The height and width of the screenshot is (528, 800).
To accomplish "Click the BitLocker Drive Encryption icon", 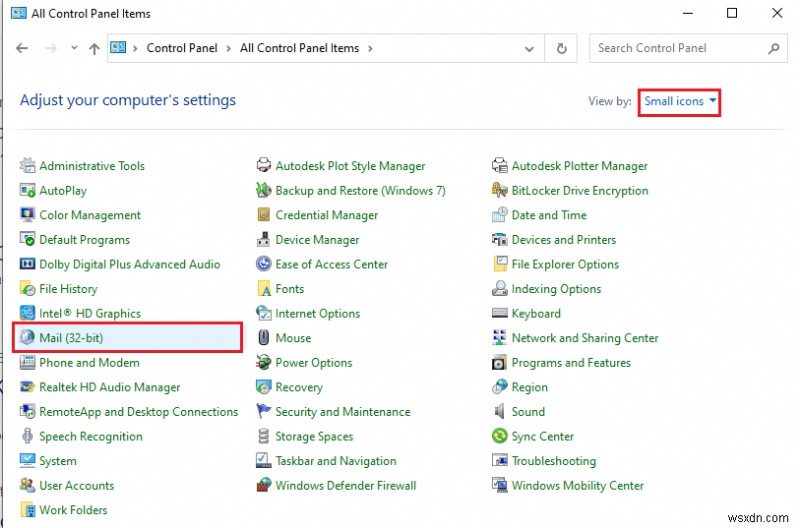I will pyautogui.click(x=499, y=190).
